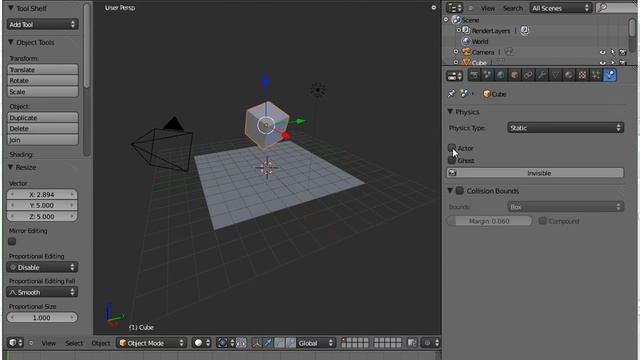Open the Particles properties tab

pyautogui.click(x=596, y=75)
